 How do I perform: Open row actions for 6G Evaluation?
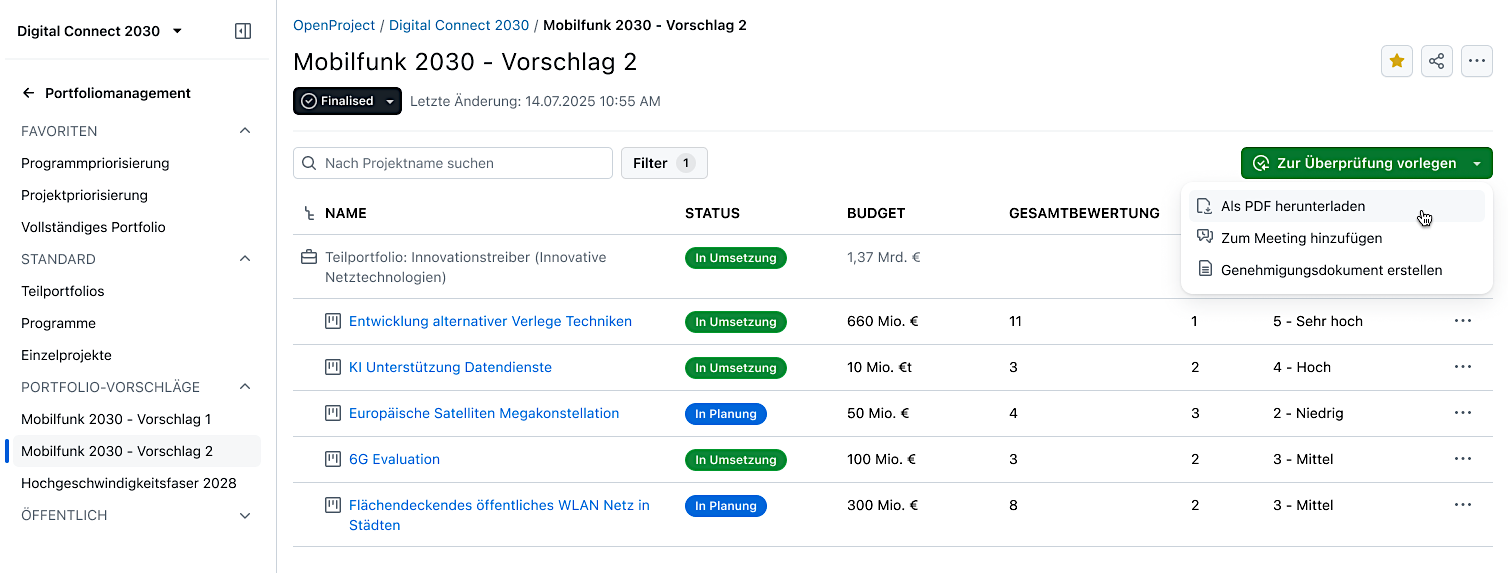[x=1463, y=459]
